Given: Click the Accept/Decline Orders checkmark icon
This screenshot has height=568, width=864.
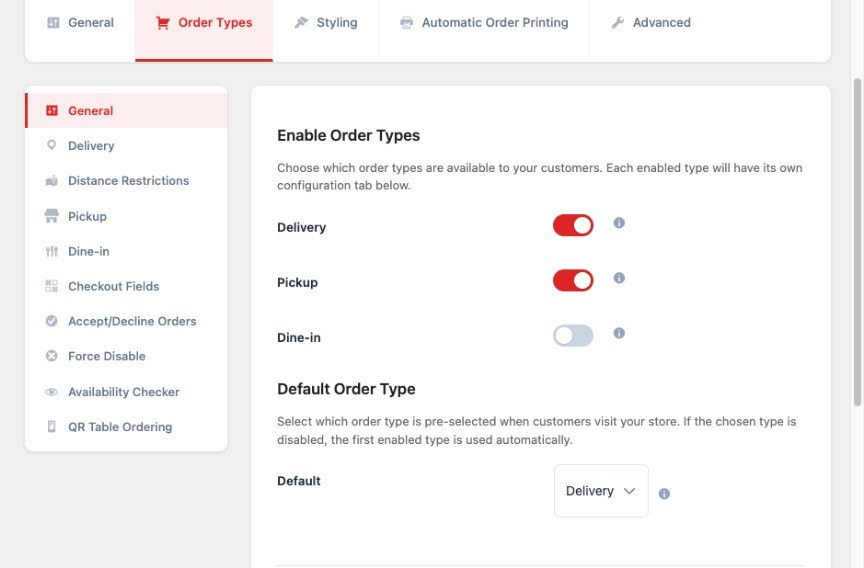Looking at the screenshot, I should 51,321.
